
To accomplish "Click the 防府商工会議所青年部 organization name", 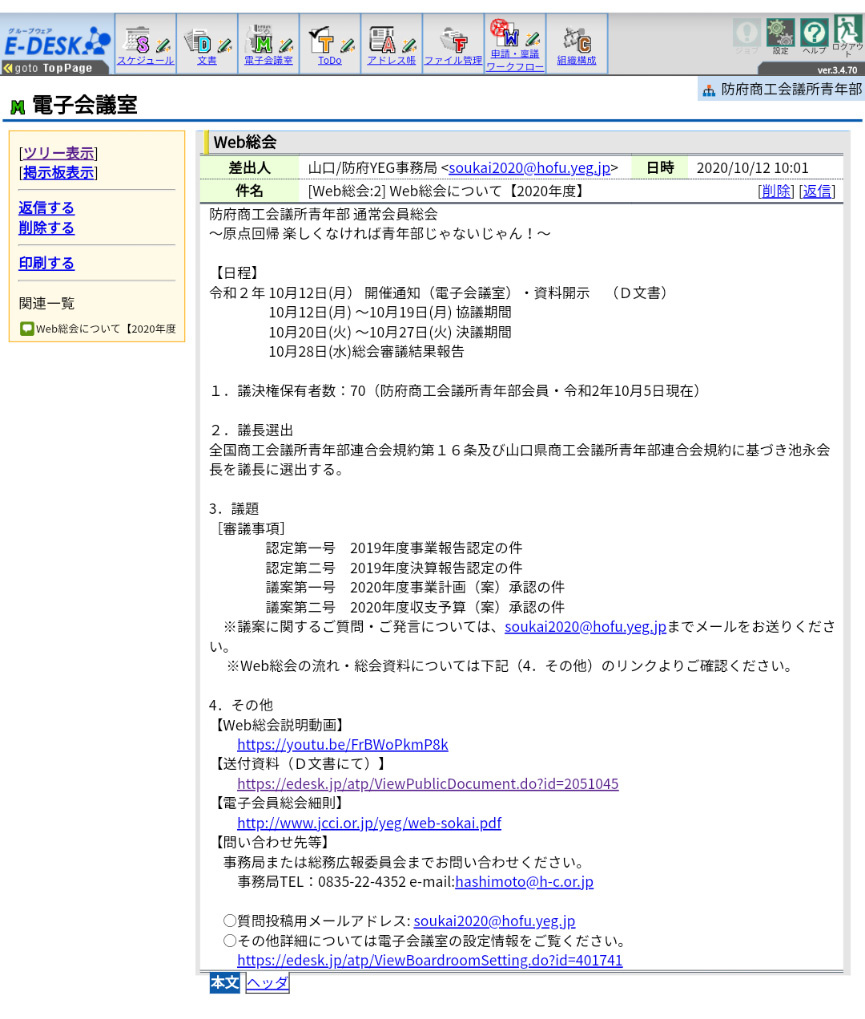I will [x=792, y=90].
